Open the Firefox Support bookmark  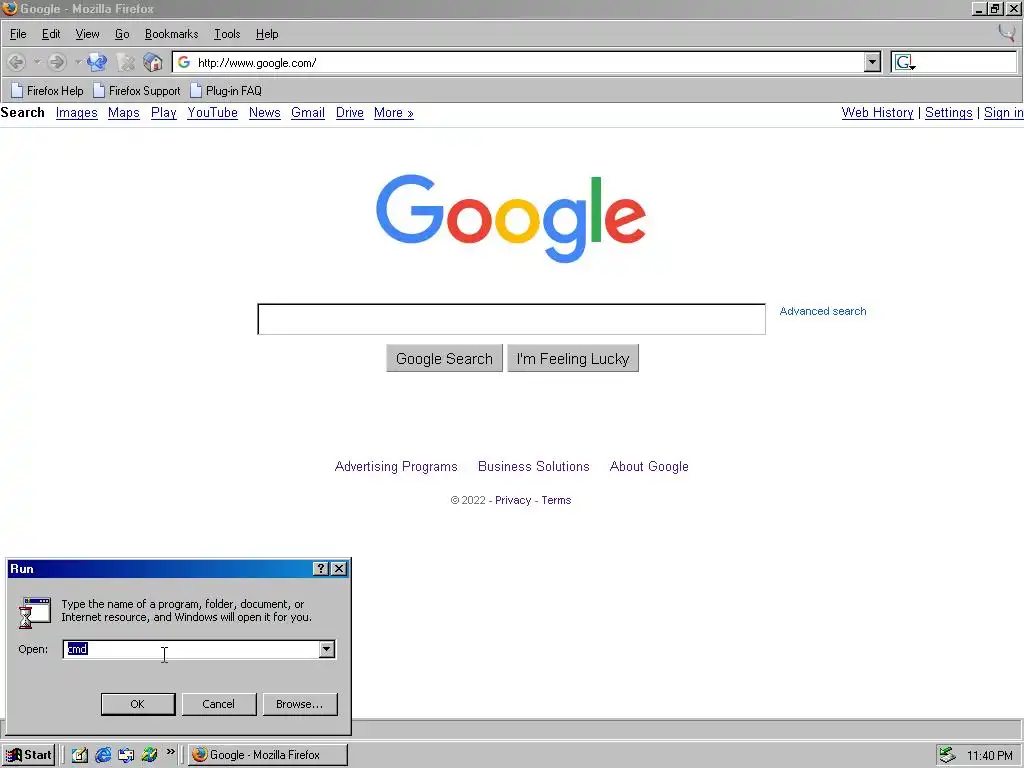click(136, 91)
